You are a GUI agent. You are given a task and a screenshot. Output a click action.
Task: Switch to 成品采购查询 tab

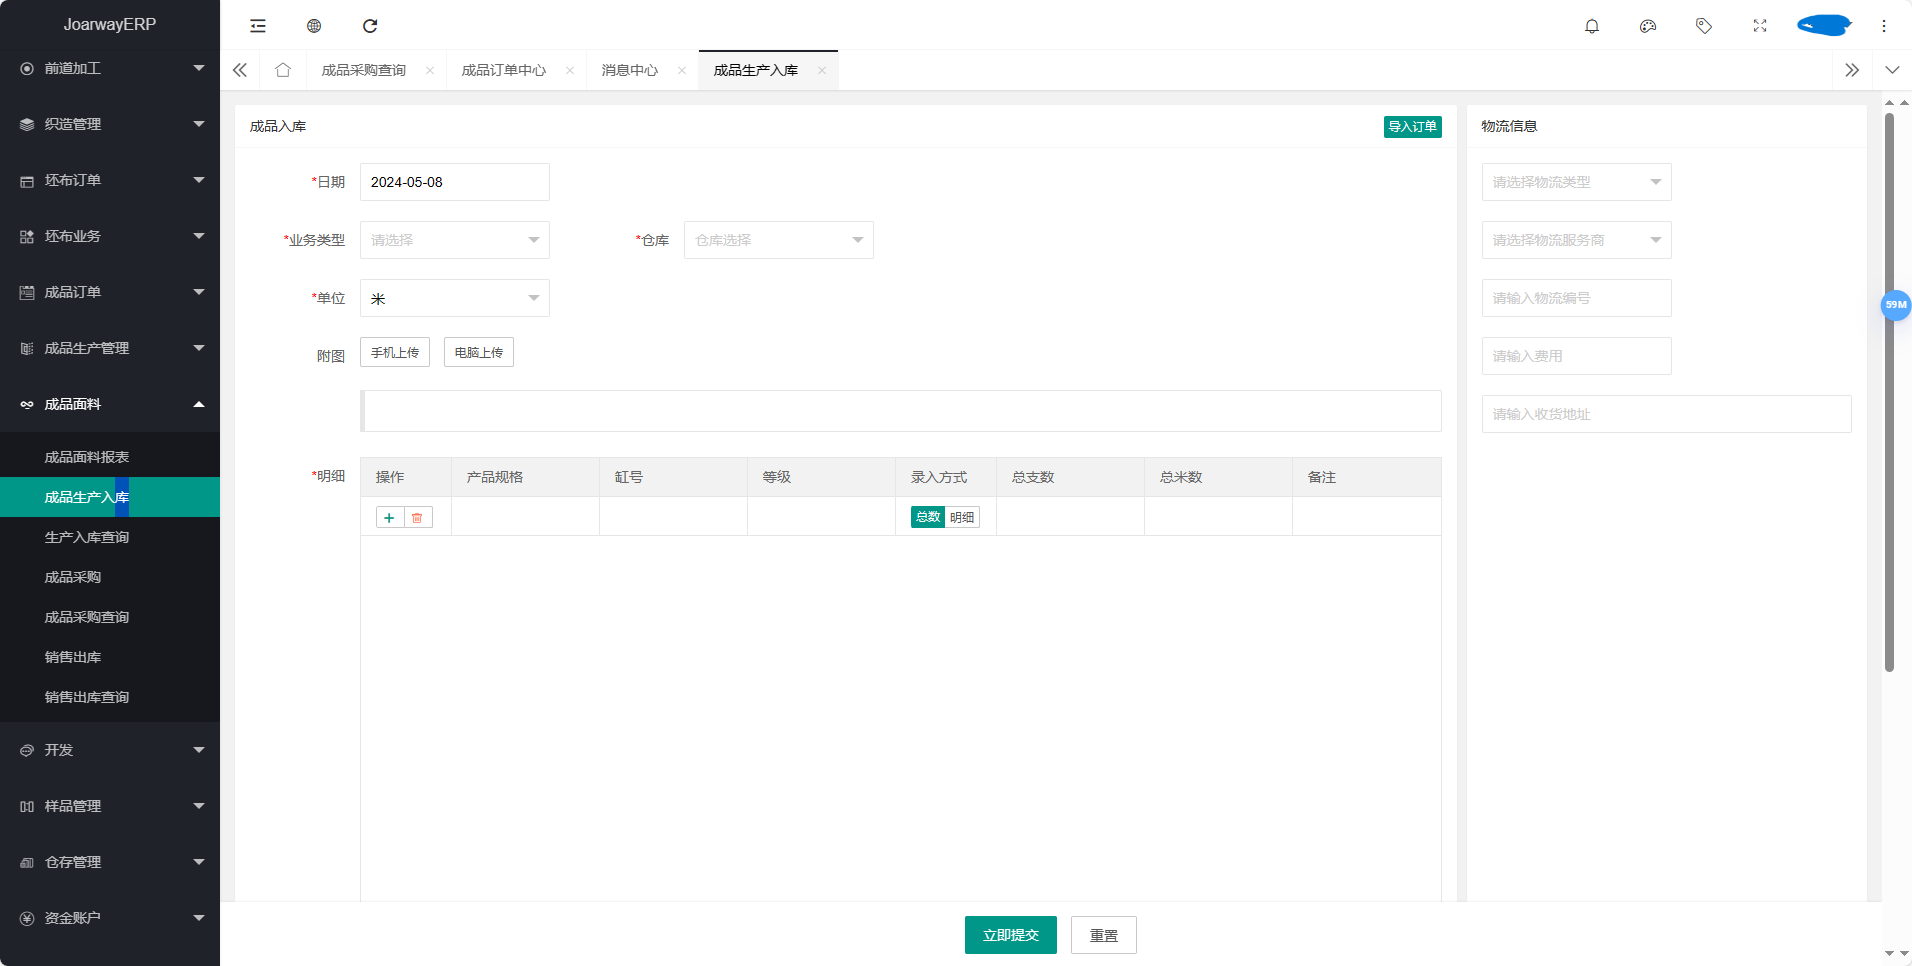[x=364, y=70]
